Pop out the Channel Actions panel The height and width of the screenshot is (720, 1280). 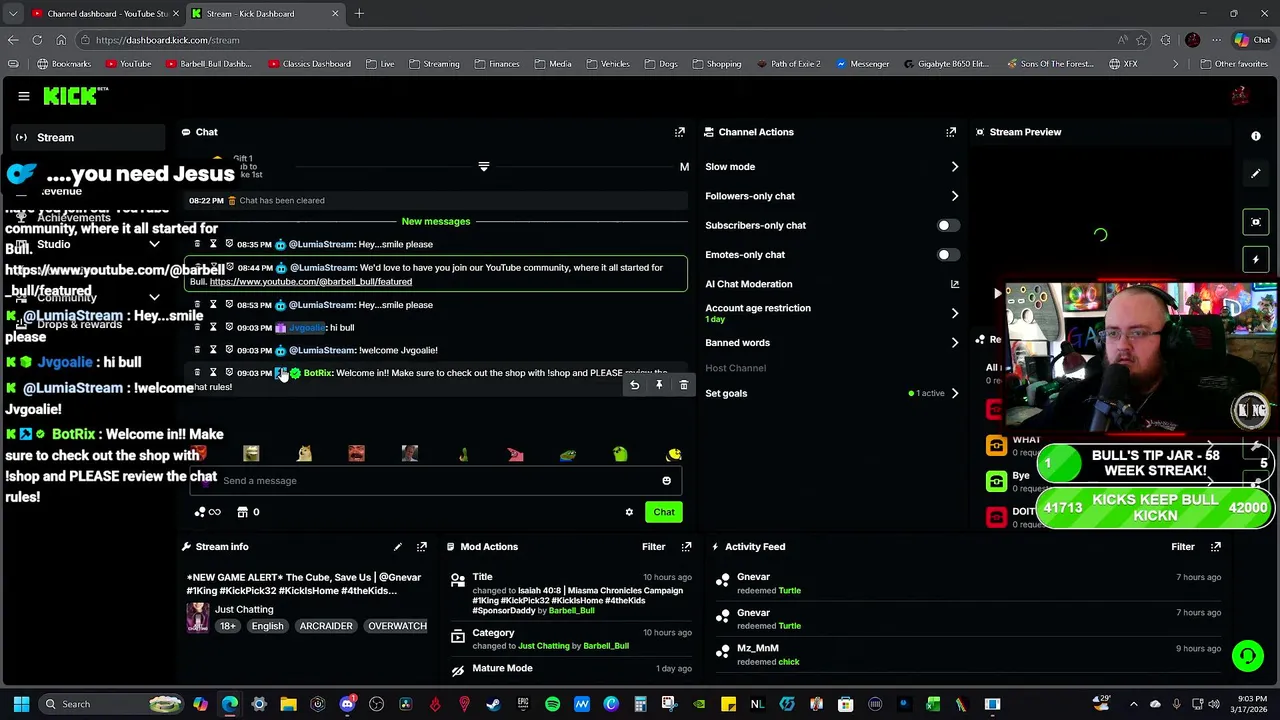click(x=951, y=132)
